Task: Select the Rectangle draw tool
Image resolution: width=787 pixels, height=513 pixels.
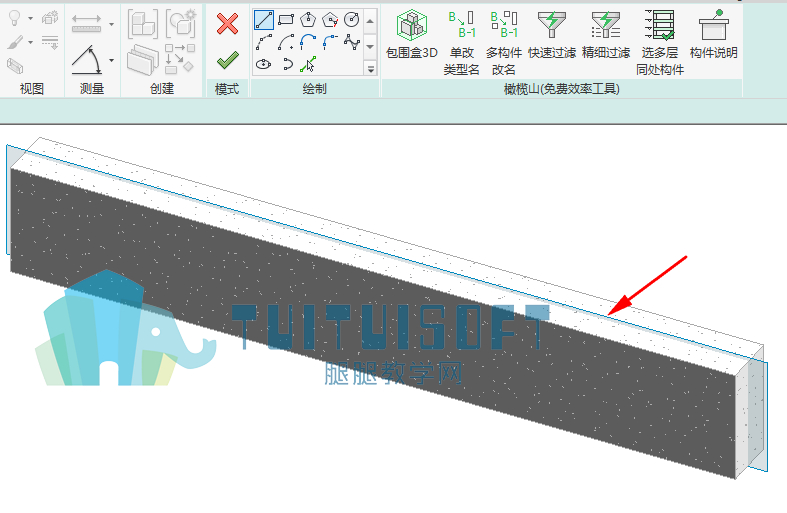Action: pyautogui.click(x=286, y=20)
